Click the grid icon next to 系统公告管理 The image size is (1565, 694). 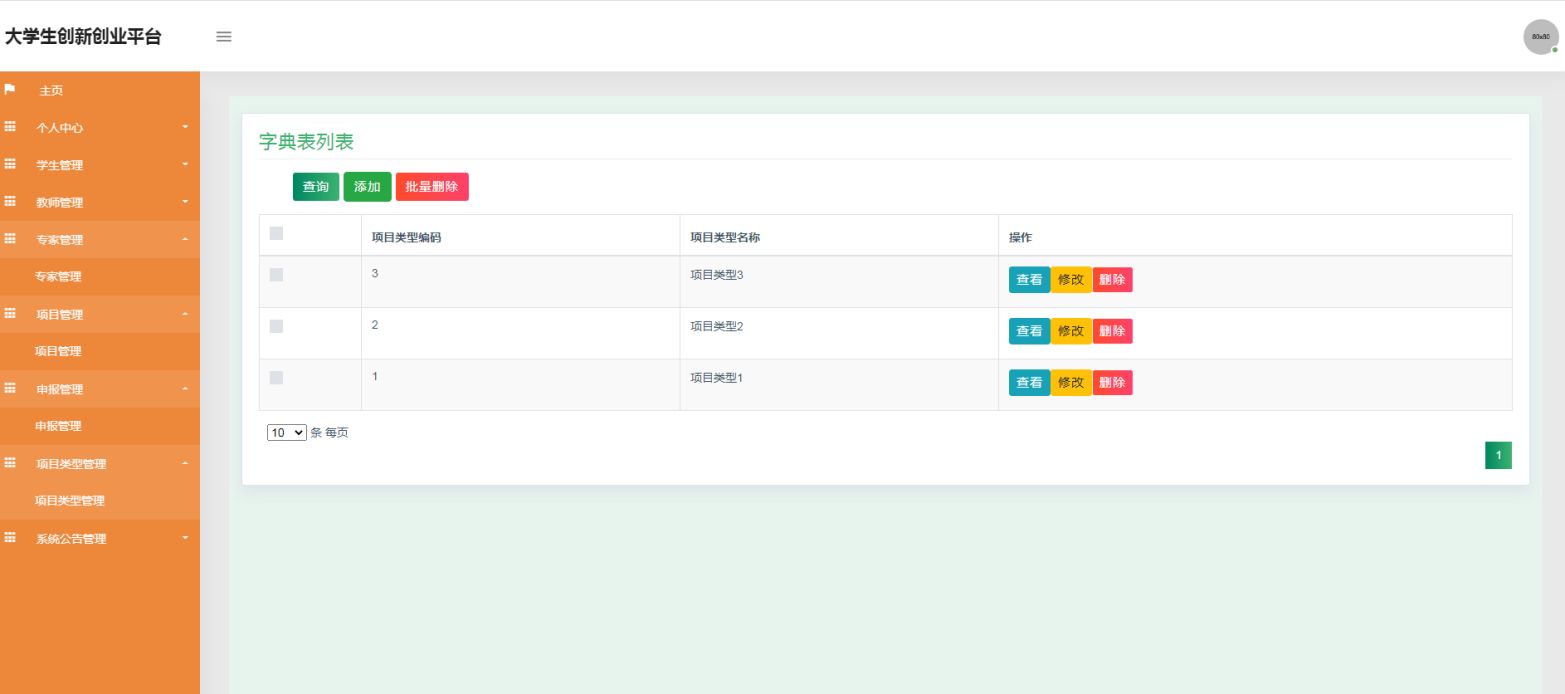coord(10,537)
